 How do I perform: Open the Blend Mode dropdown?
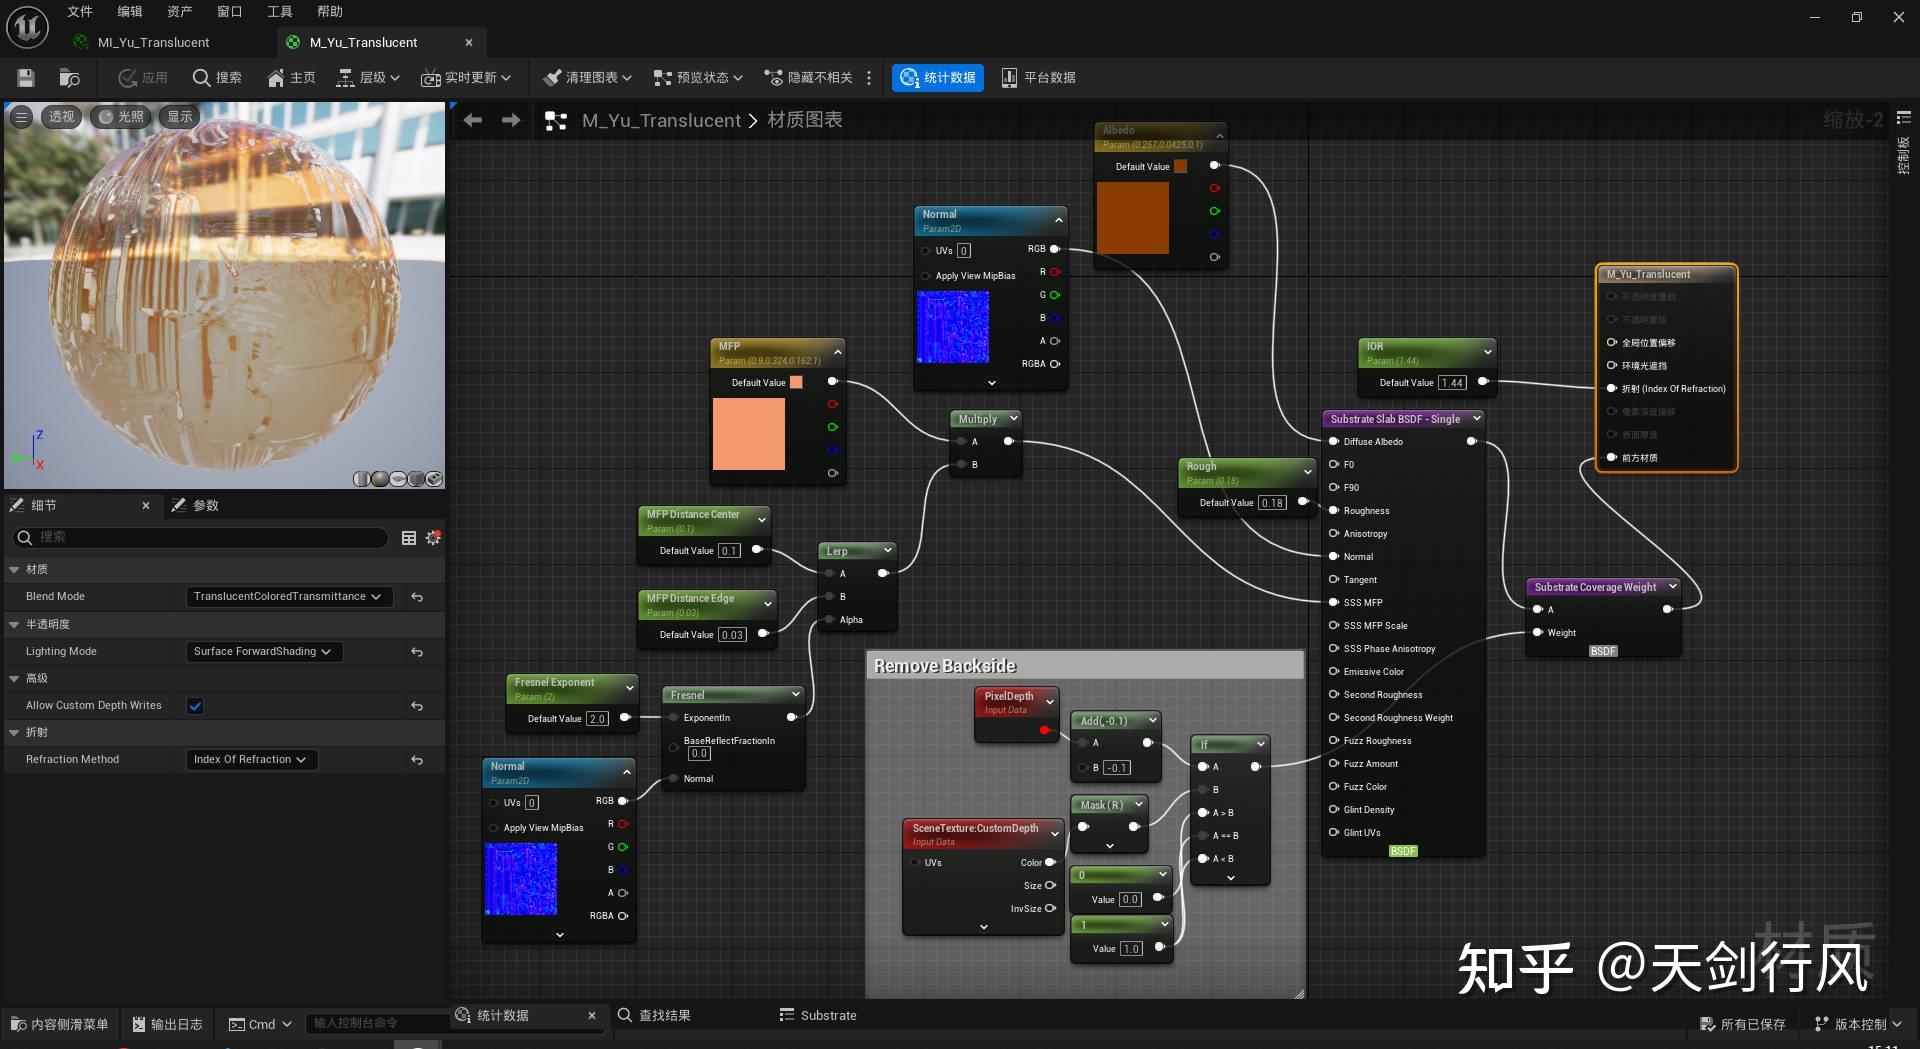coord(288,597)
